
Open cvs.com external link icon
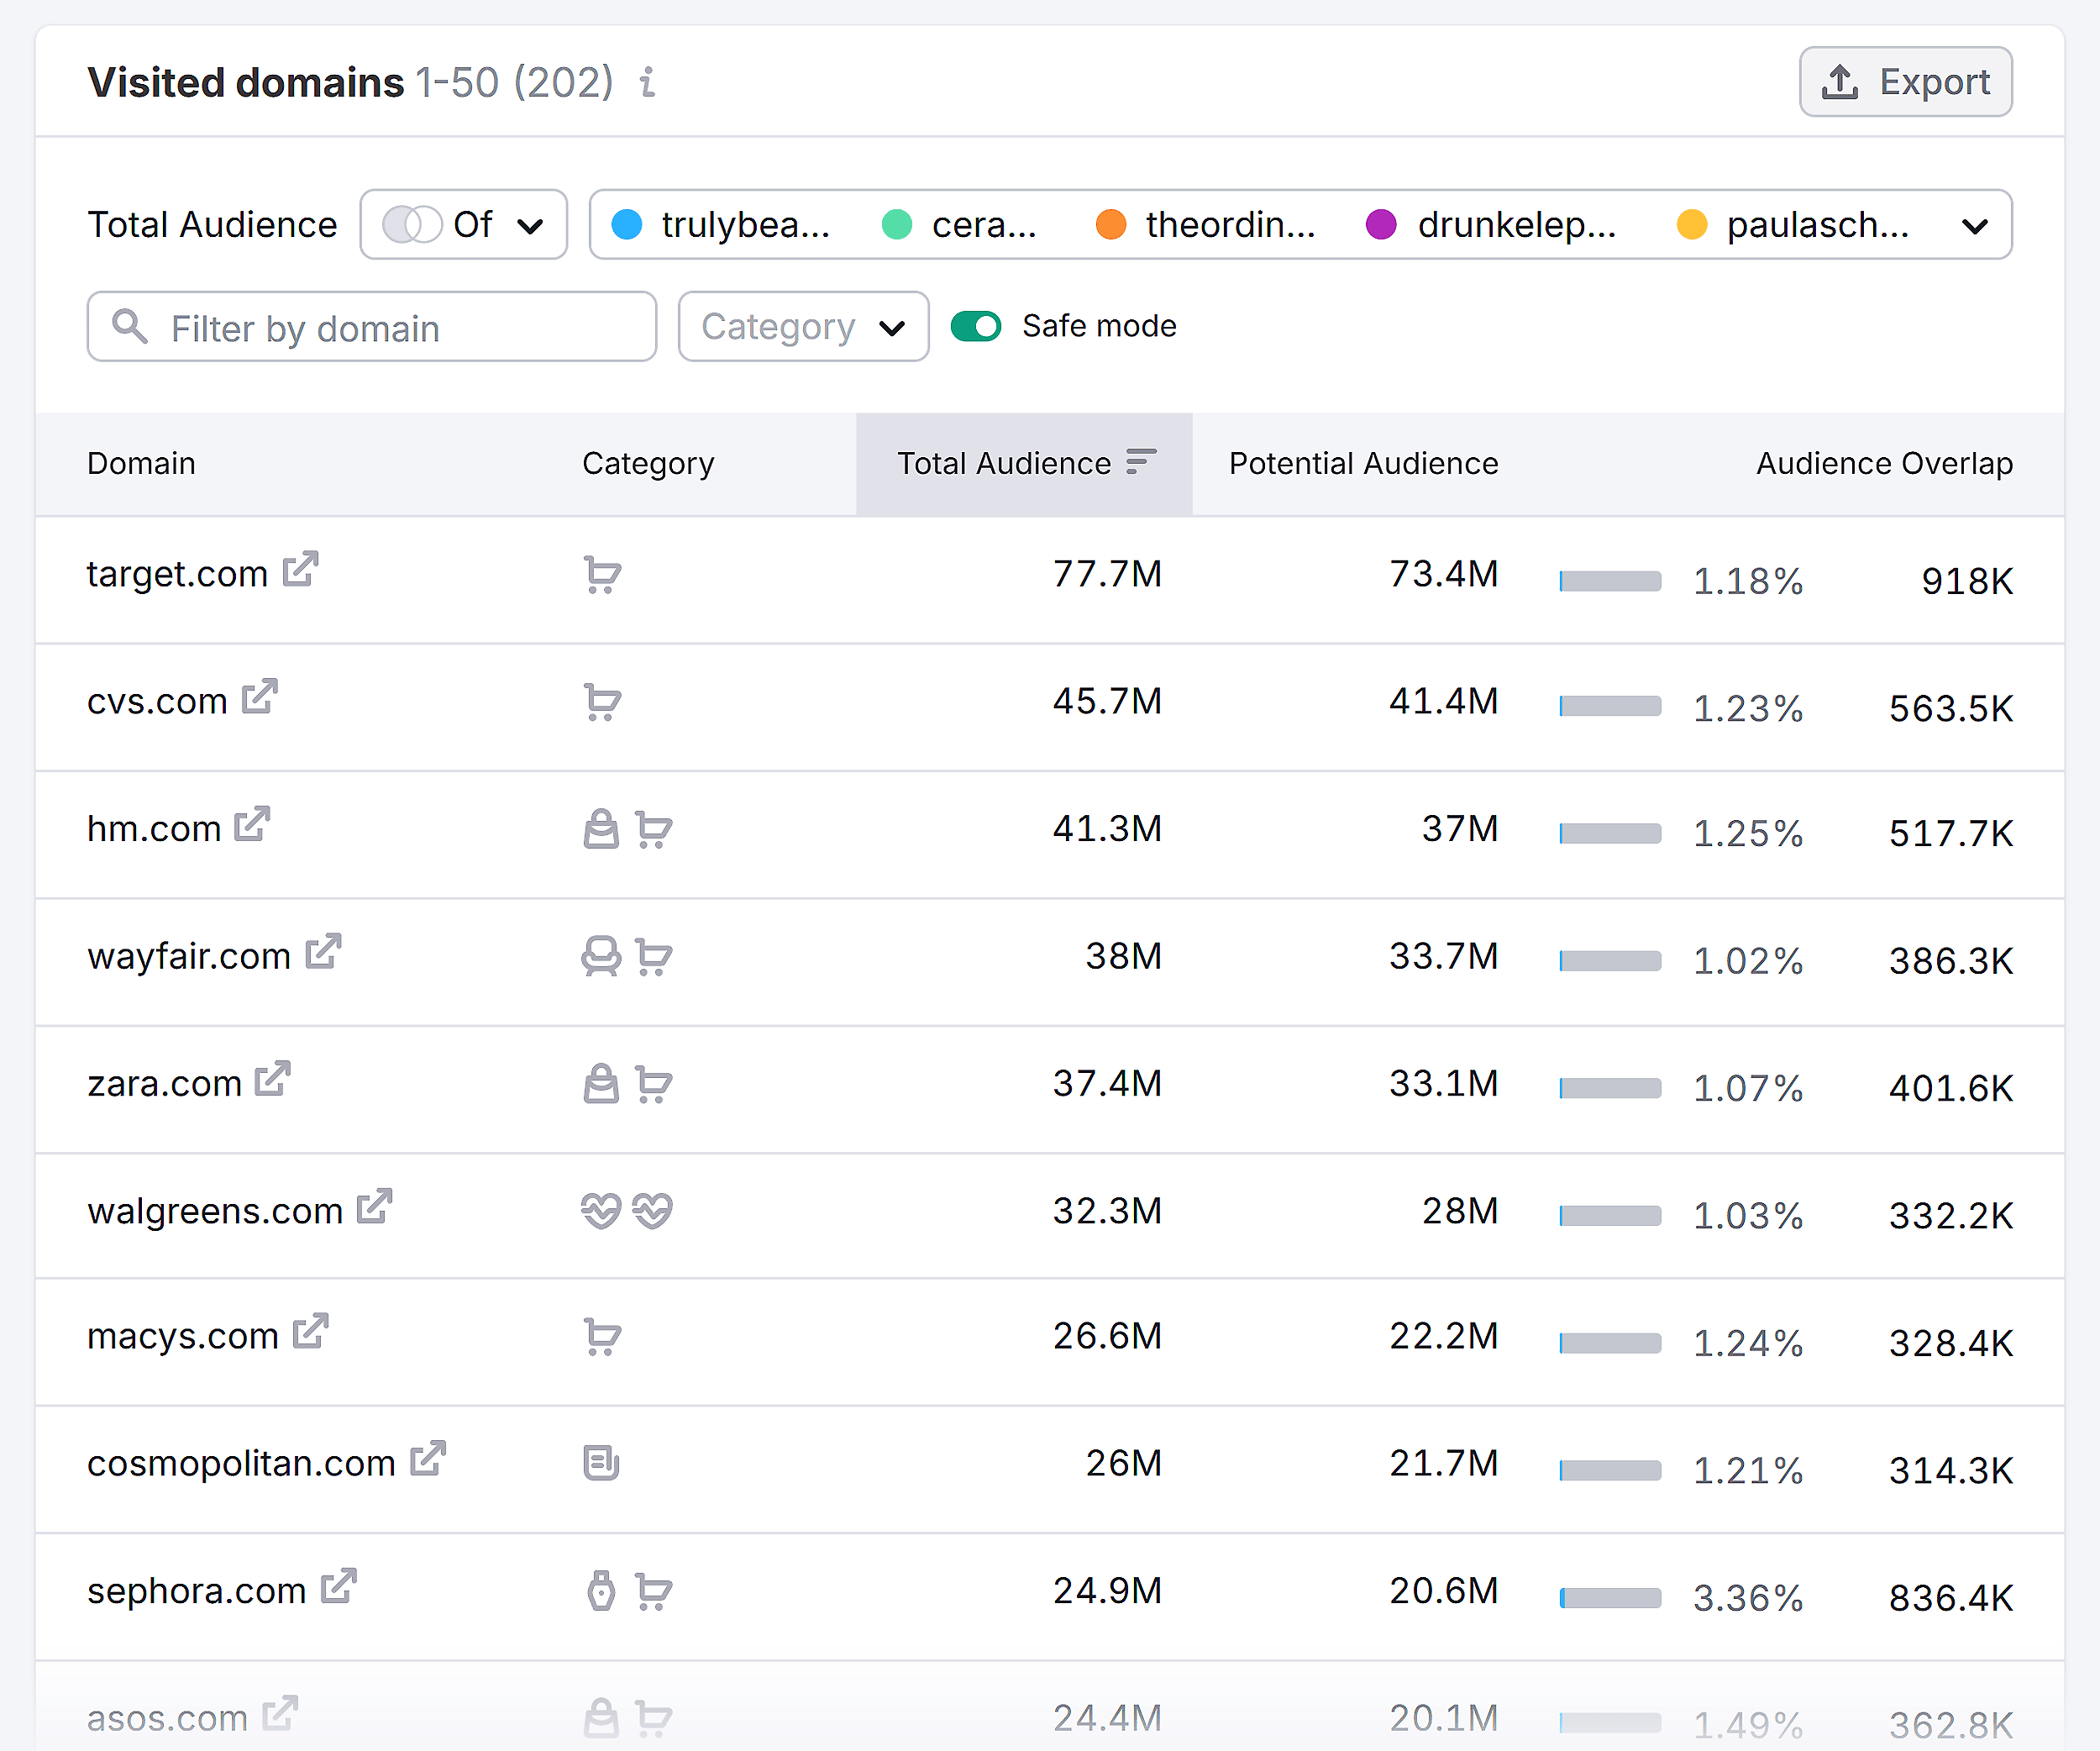pos(260,697)
